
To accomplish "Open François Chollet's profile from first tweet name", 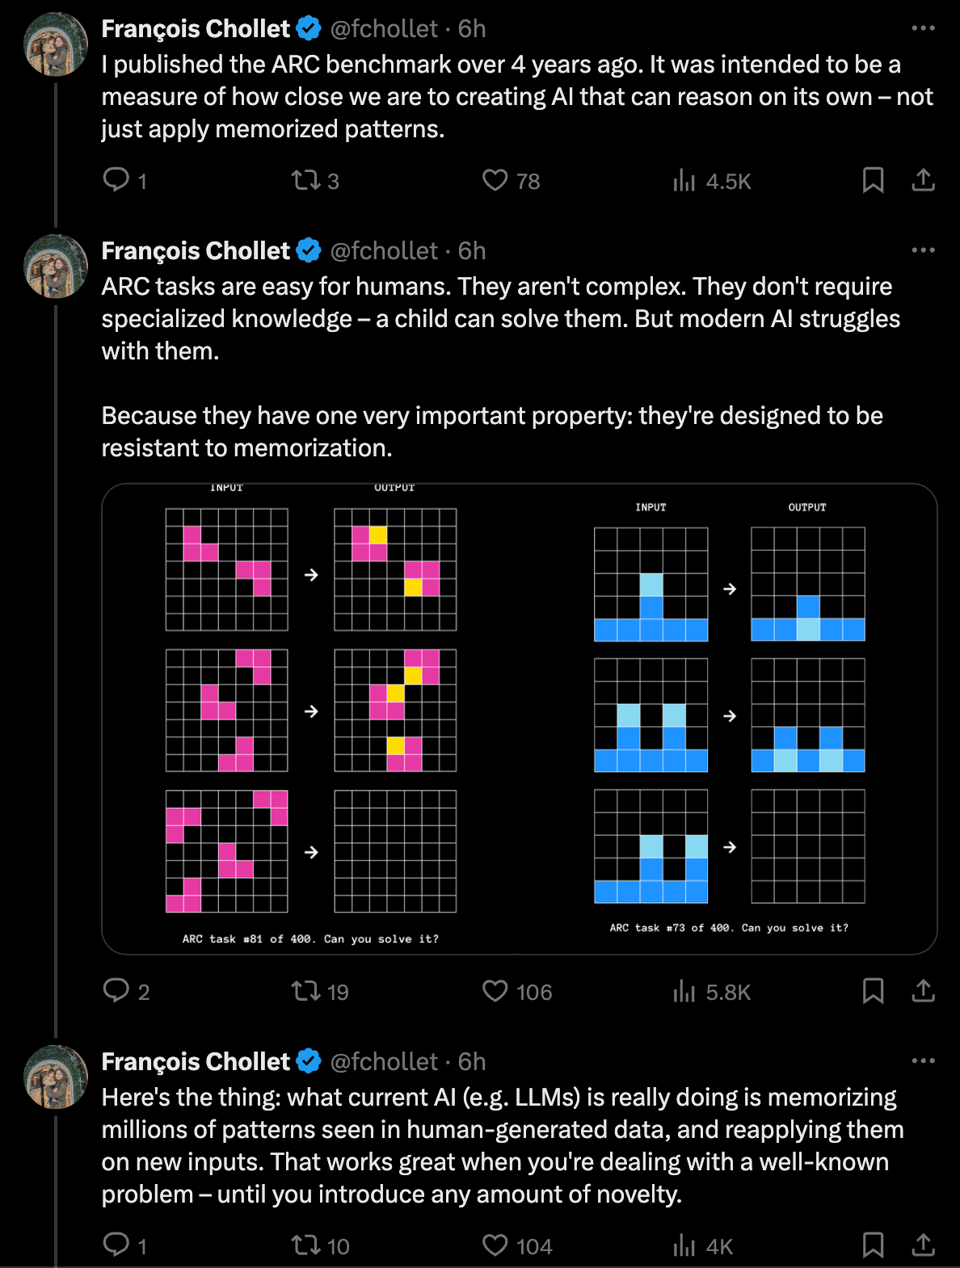I will click(x=196, y=29).
